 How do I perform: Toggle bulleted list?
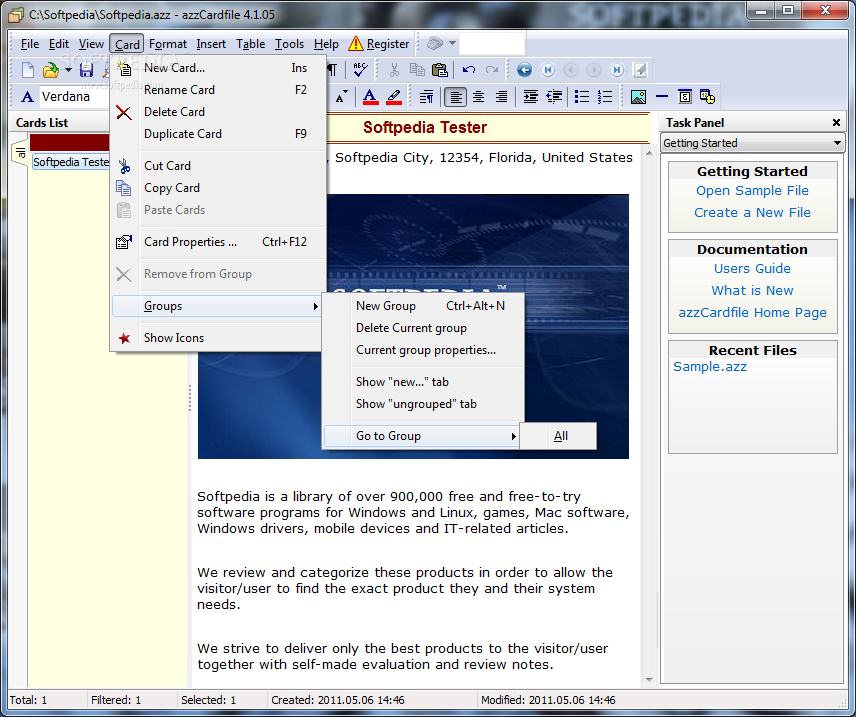click(582, 97)
